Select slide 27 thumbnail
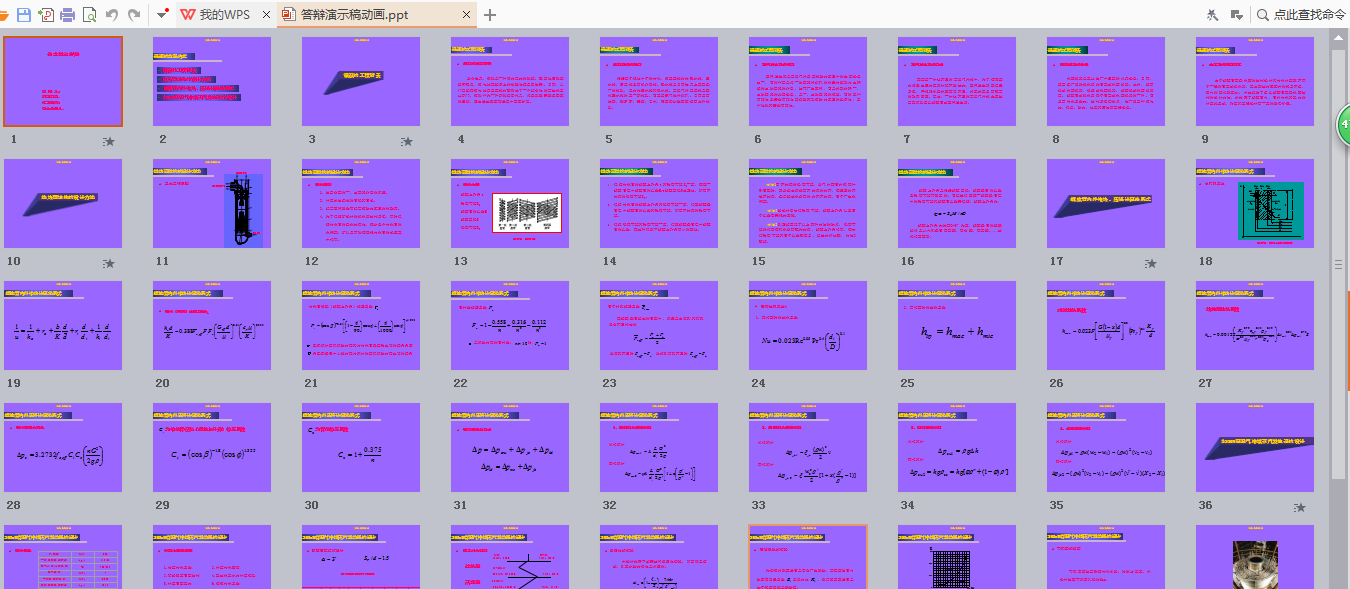 tap(1255, 326)
